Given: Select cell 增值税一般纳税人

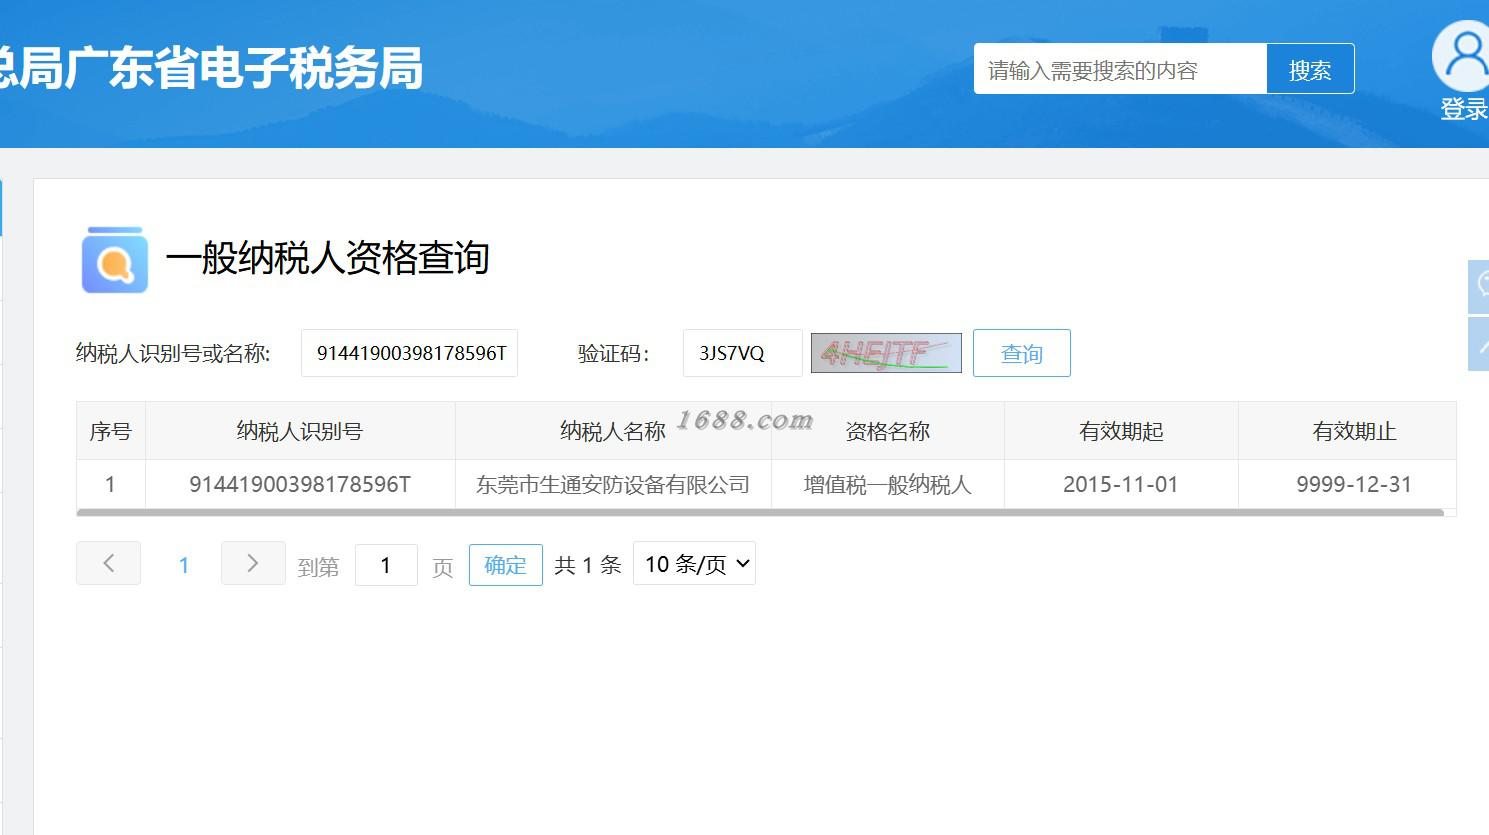Looking at the screenshot, I should (888, 485).
